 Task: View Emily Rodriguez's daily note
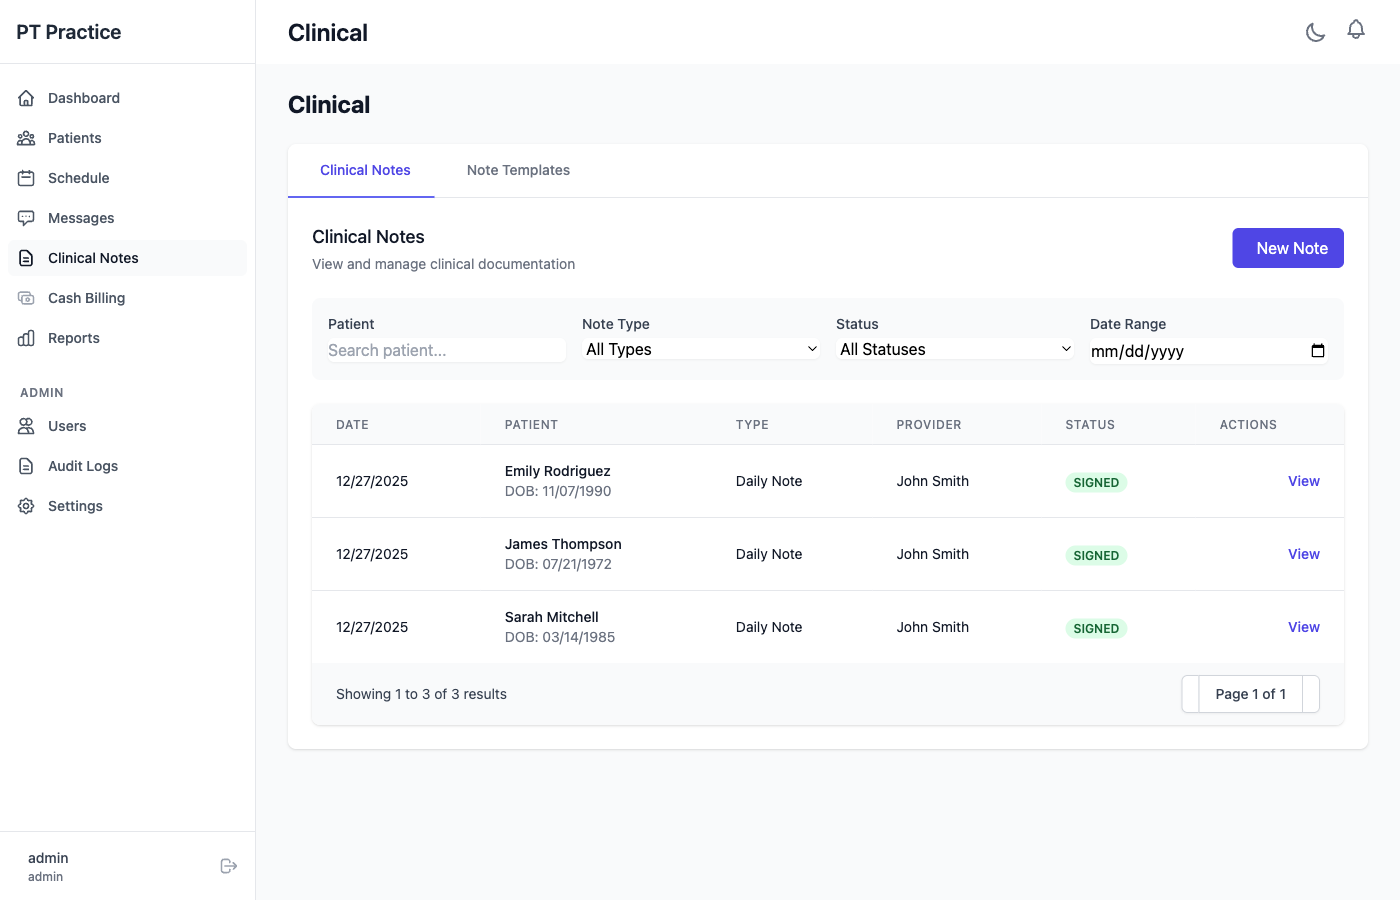click(1303, 481)
